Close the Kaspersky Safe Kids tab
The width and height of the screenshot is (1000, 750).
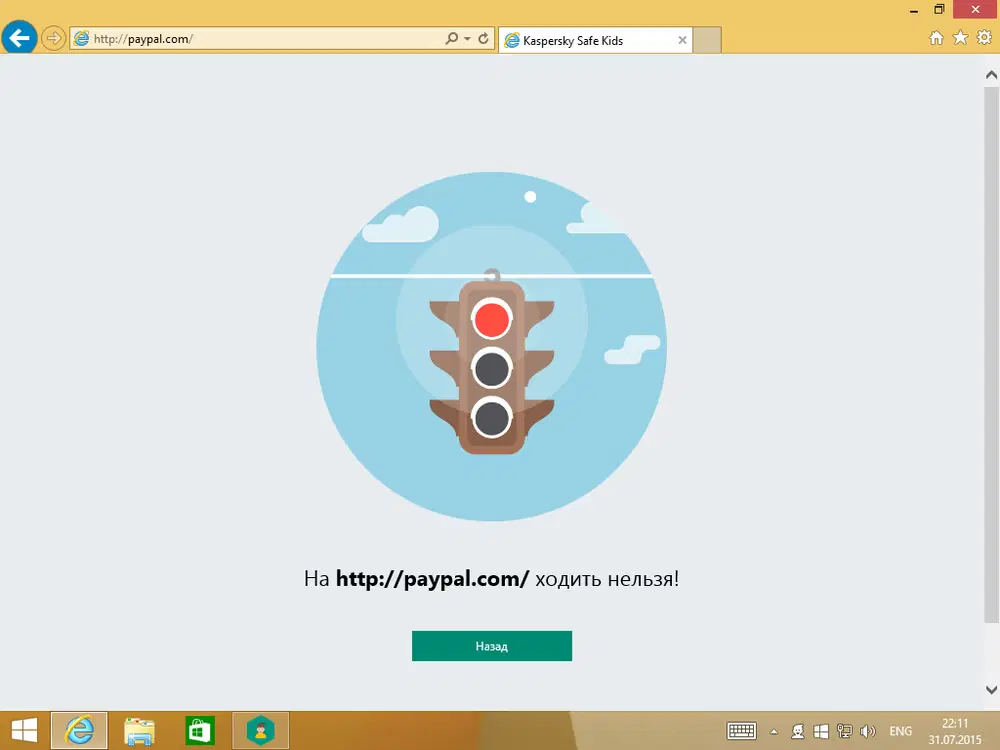click(x=682, y=40)
